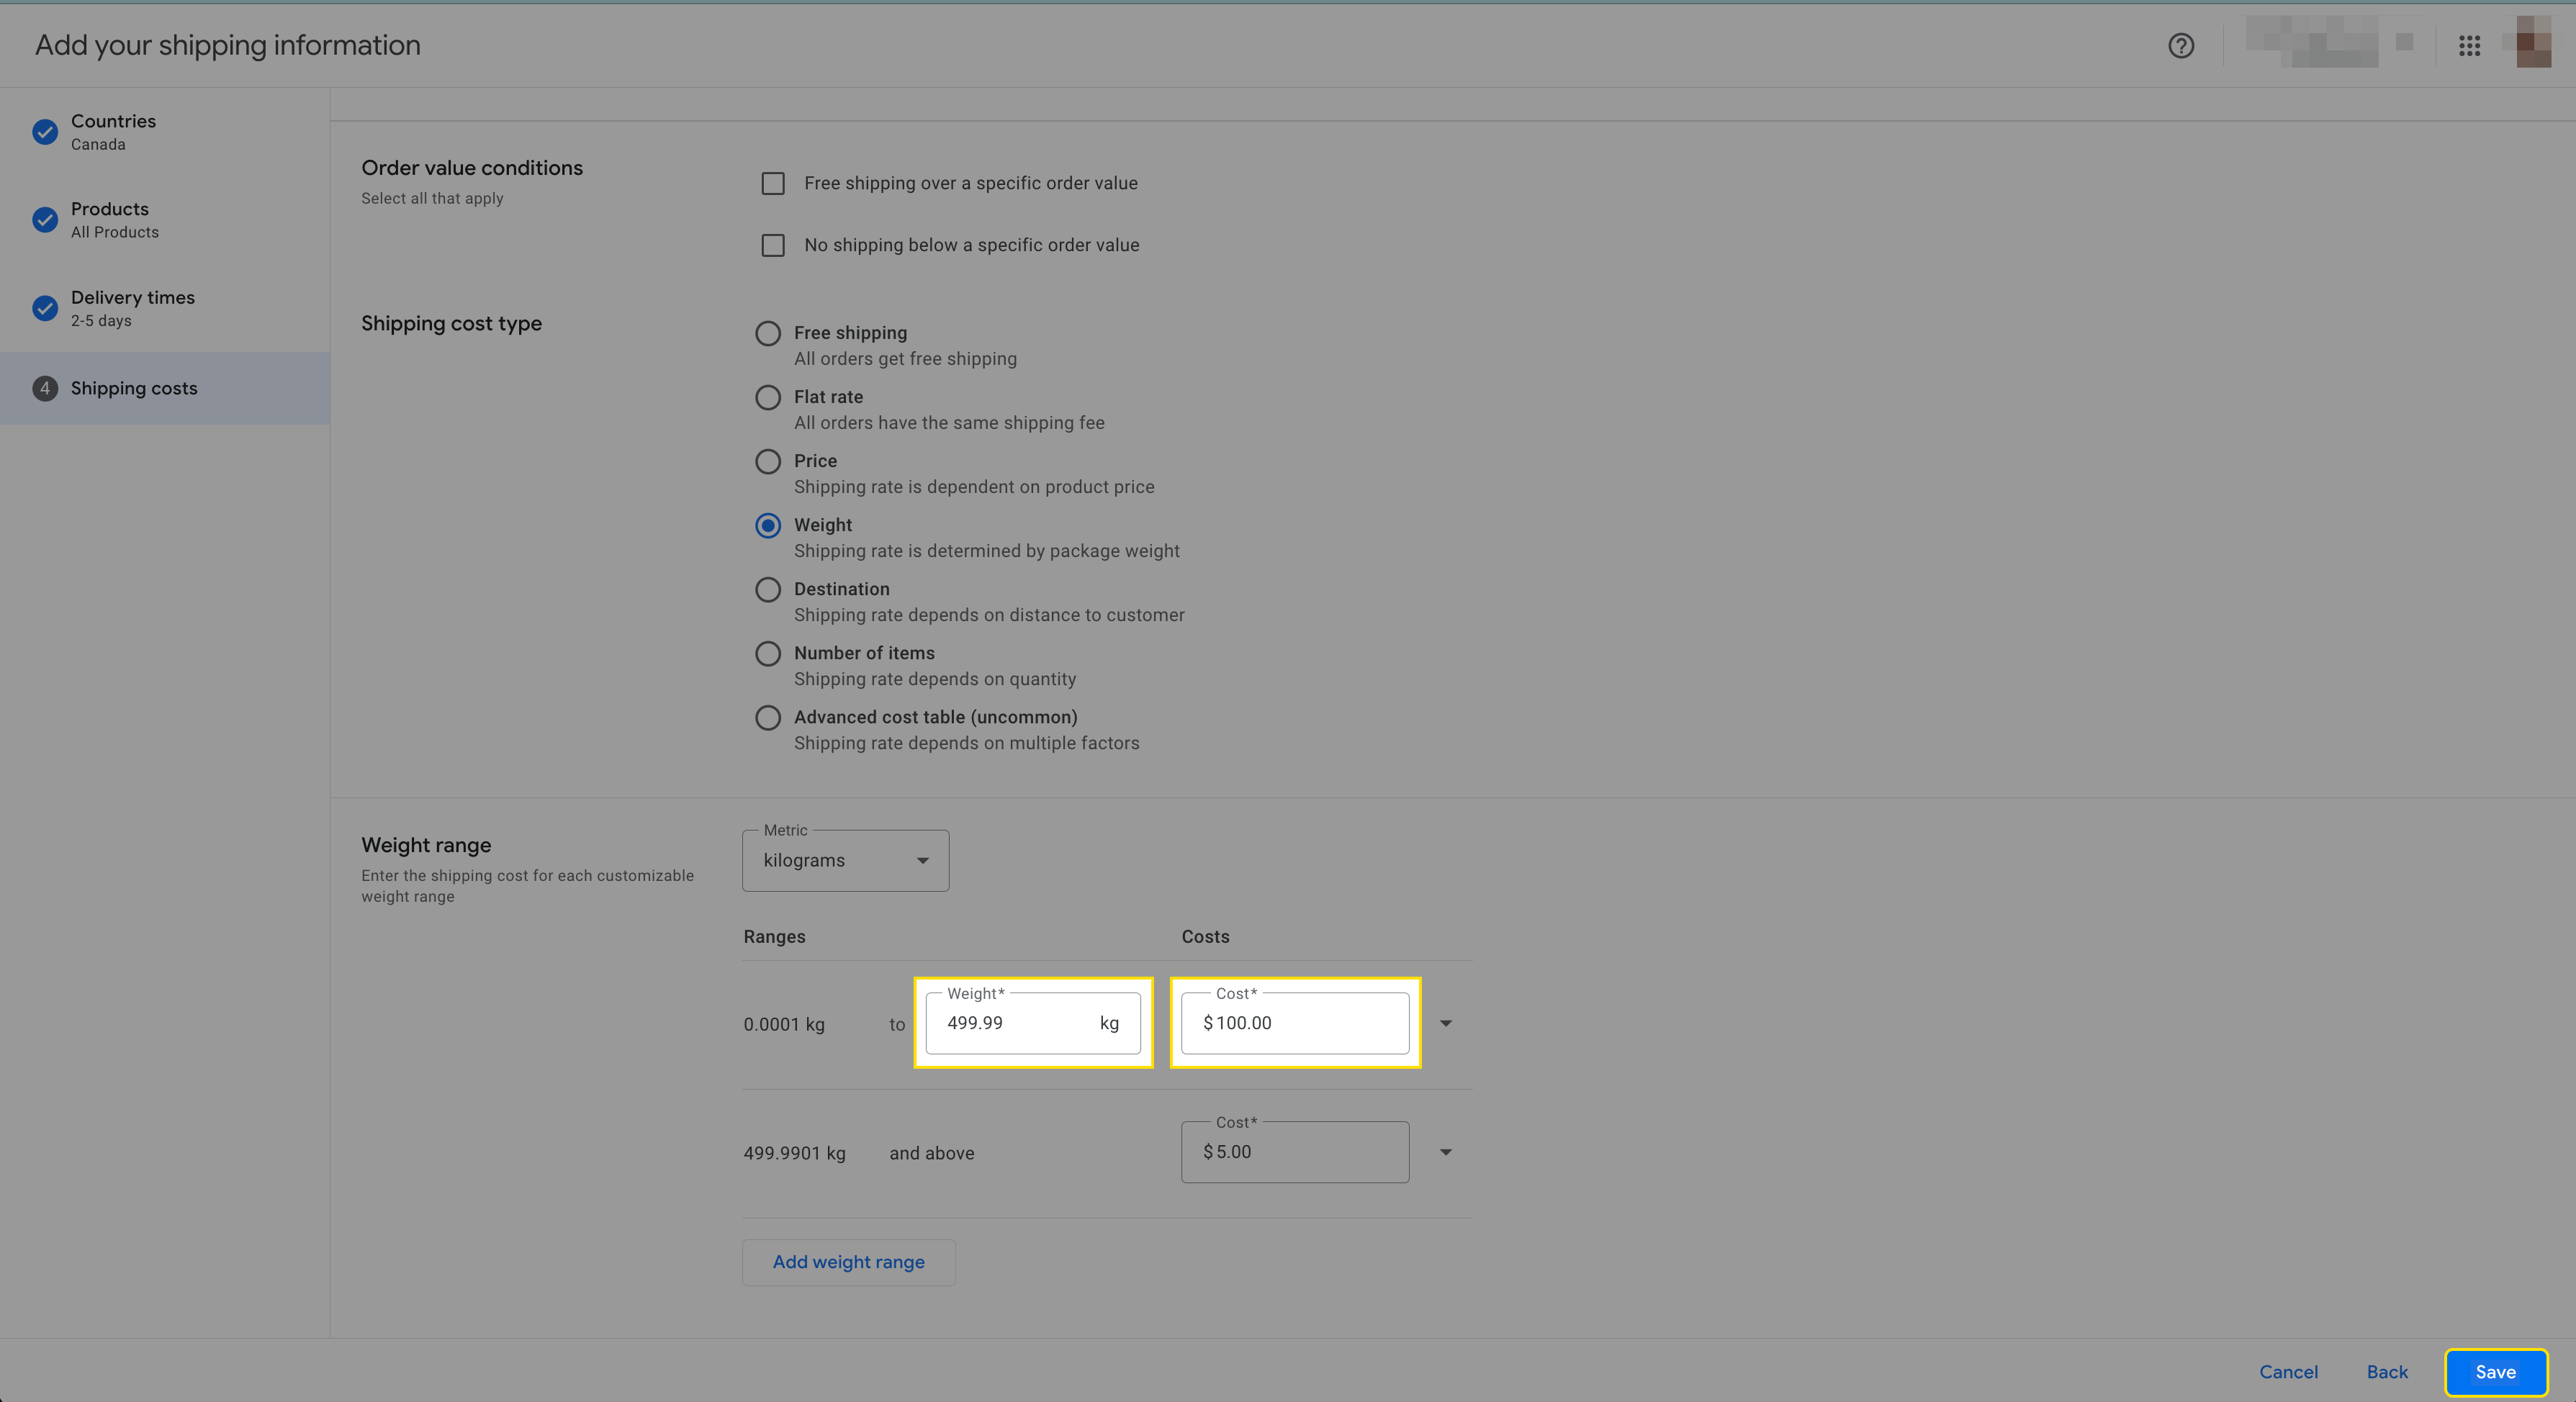
Task: Click the Add weight range button
Action: pyautogui.click(x=848, y=1262)
